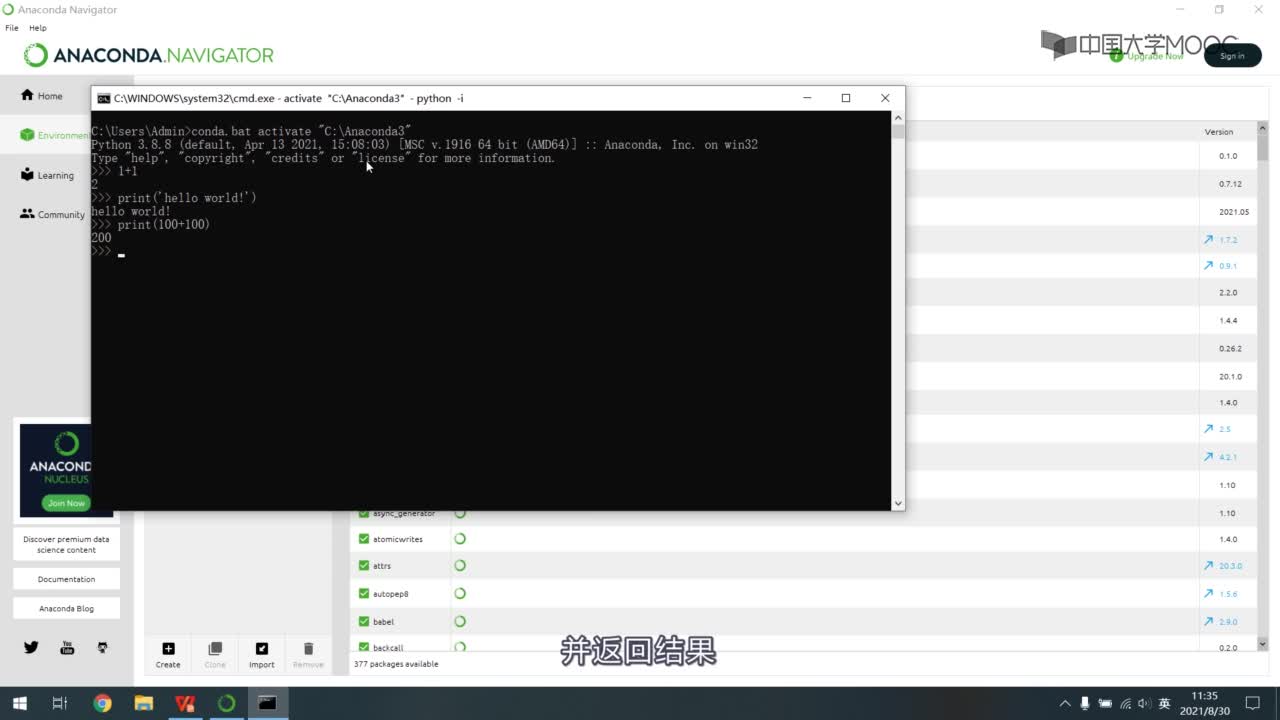Click Sign in button in Navigator
Viewport: 1280px width, 720px height.
tap(1232, 56)
